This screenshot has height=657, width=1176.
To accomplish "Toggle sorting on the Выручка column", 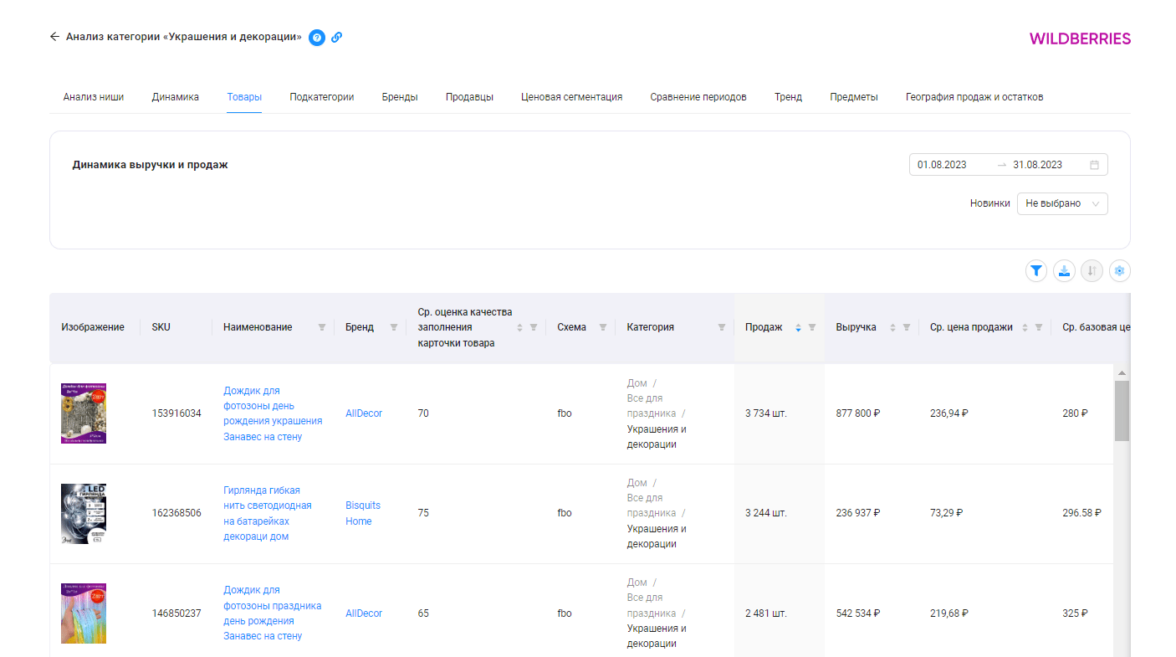I will [893, 327].
